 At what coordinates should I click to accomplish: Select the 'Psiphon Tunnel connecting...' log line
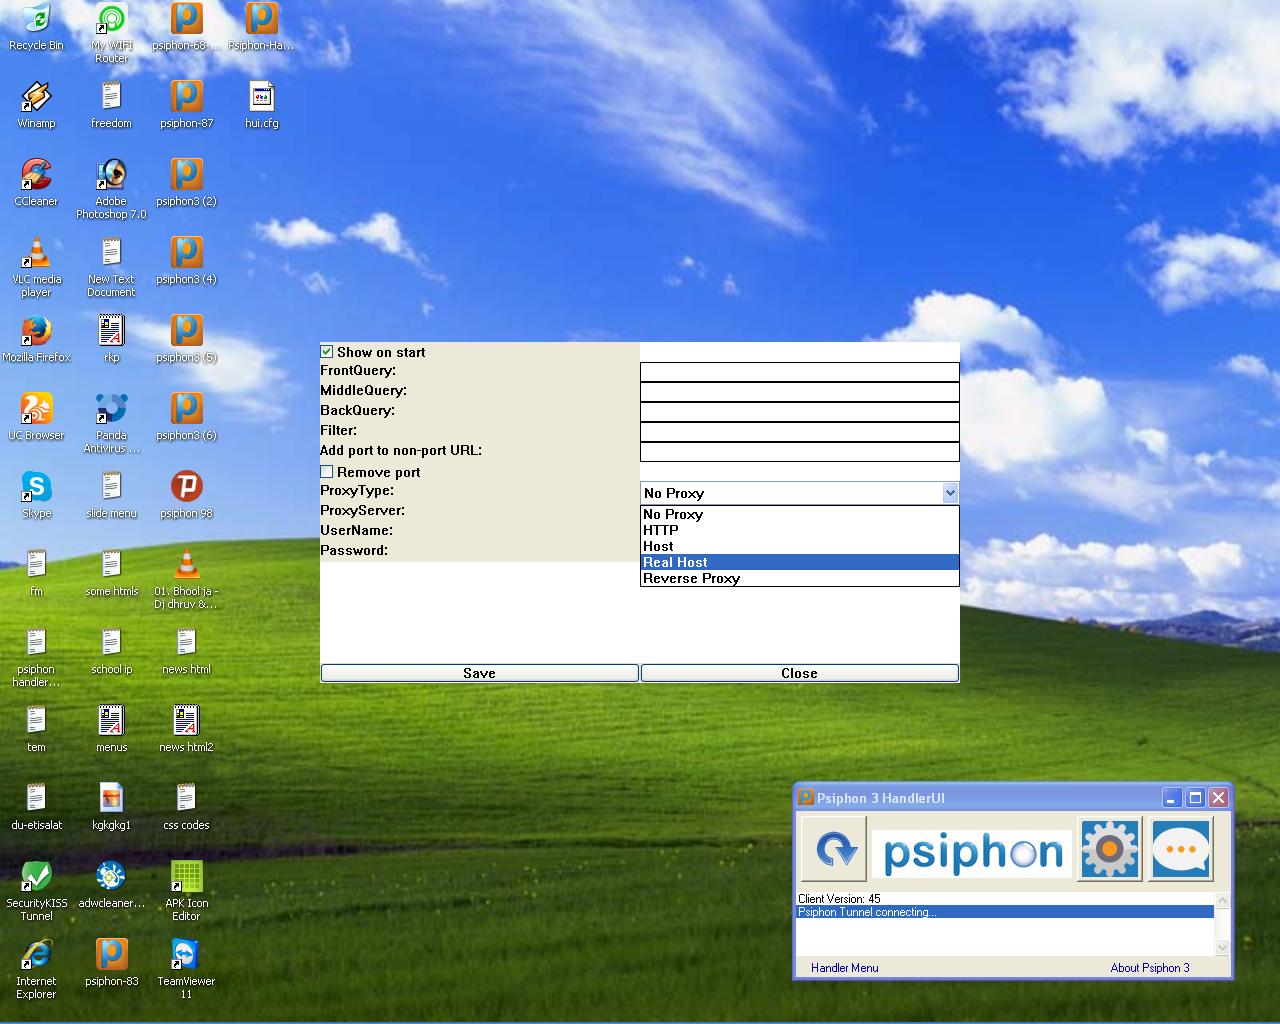pyautogui.click(x=1005, y=912)
